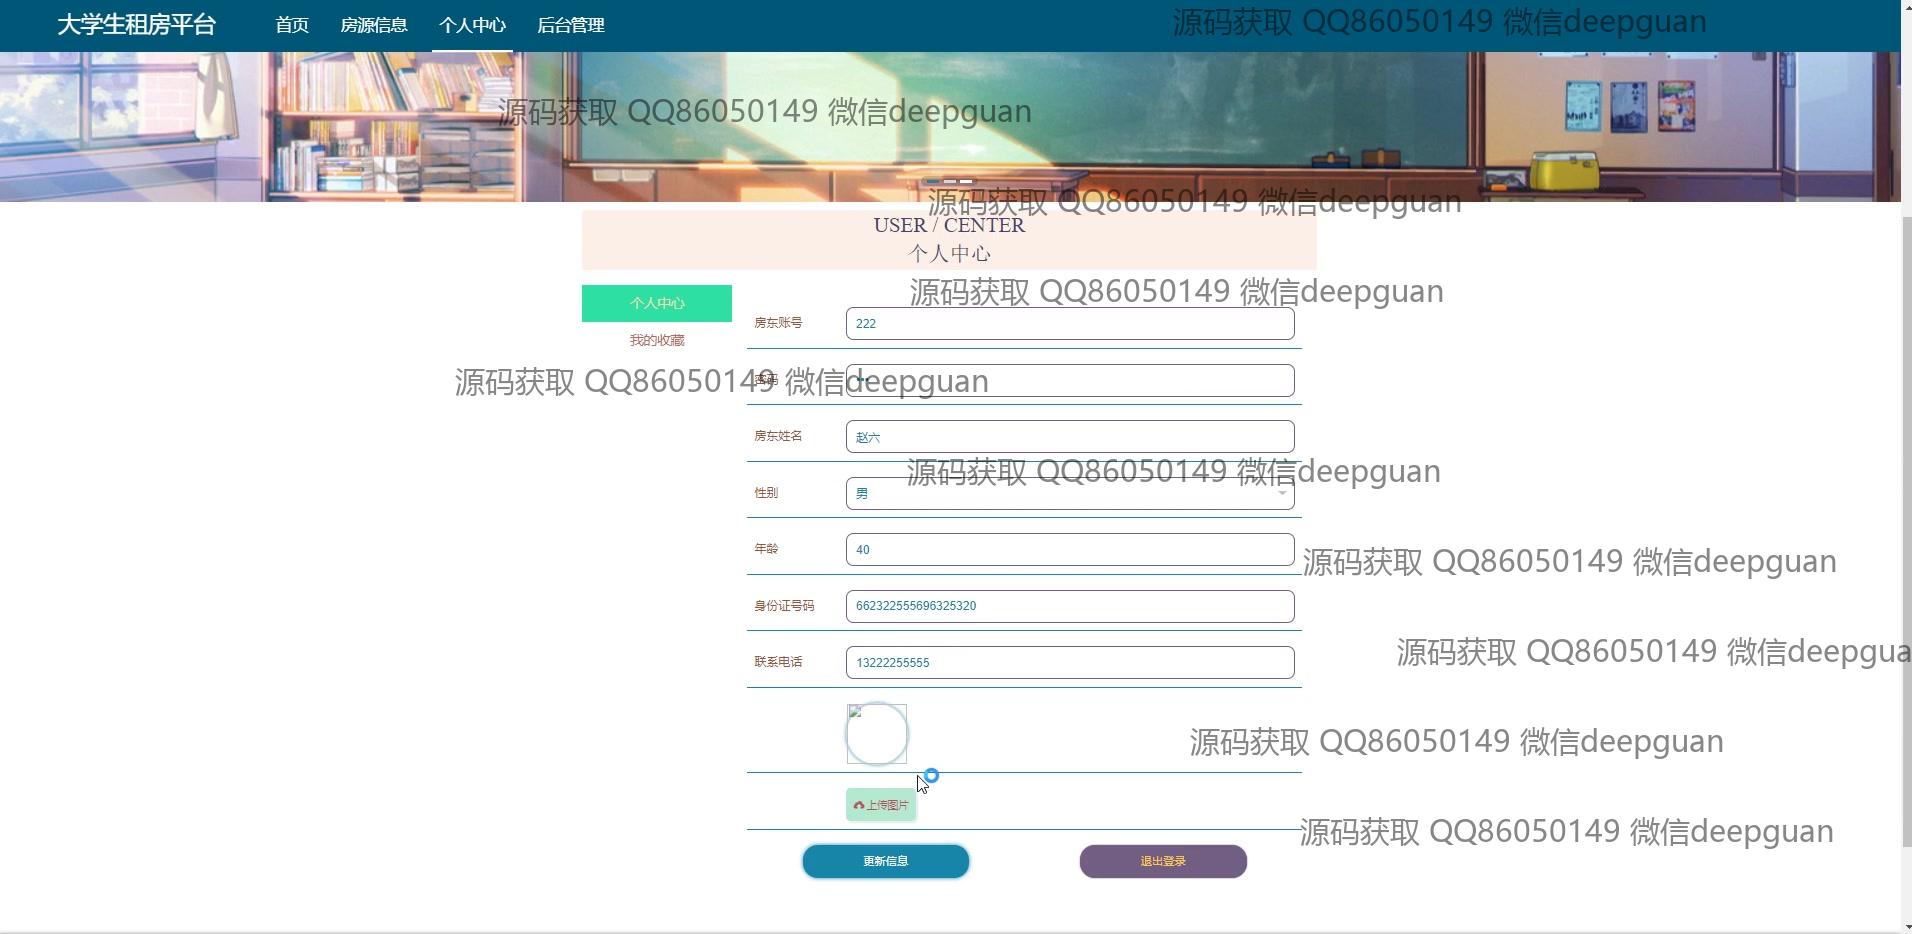Click the 大学生租房平台 site title
This screenshot has width=1912, height=934.
click(x=136, y=25)
